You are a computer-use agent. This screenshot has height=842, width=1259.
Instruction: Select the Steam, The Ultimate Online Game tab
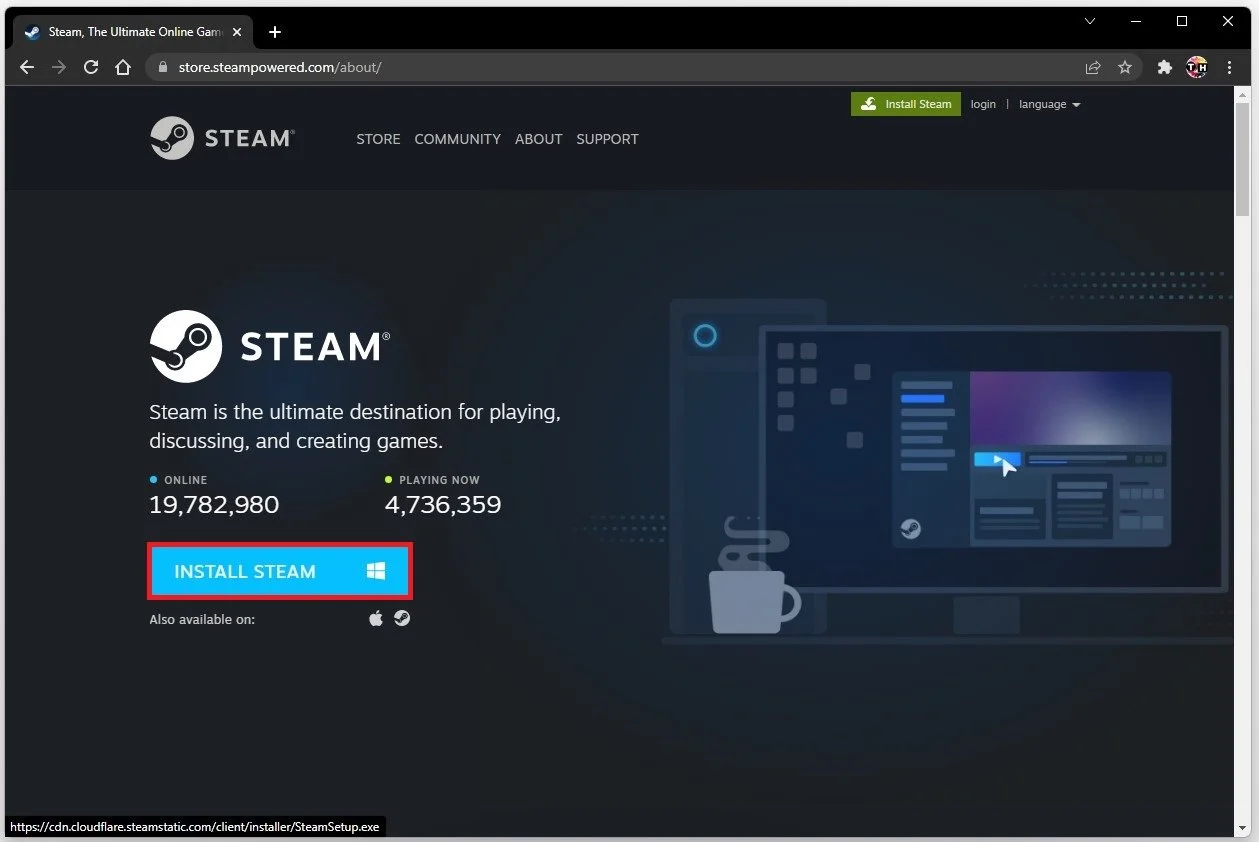coord(134,32)
